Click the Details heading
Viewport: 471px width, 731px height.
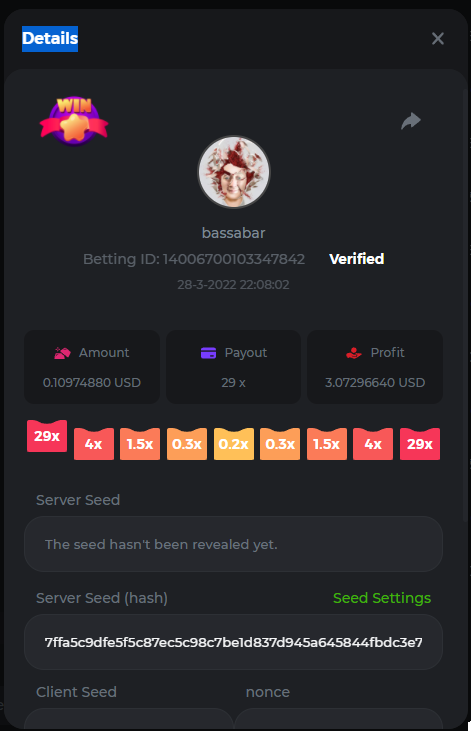pos(50,39)
